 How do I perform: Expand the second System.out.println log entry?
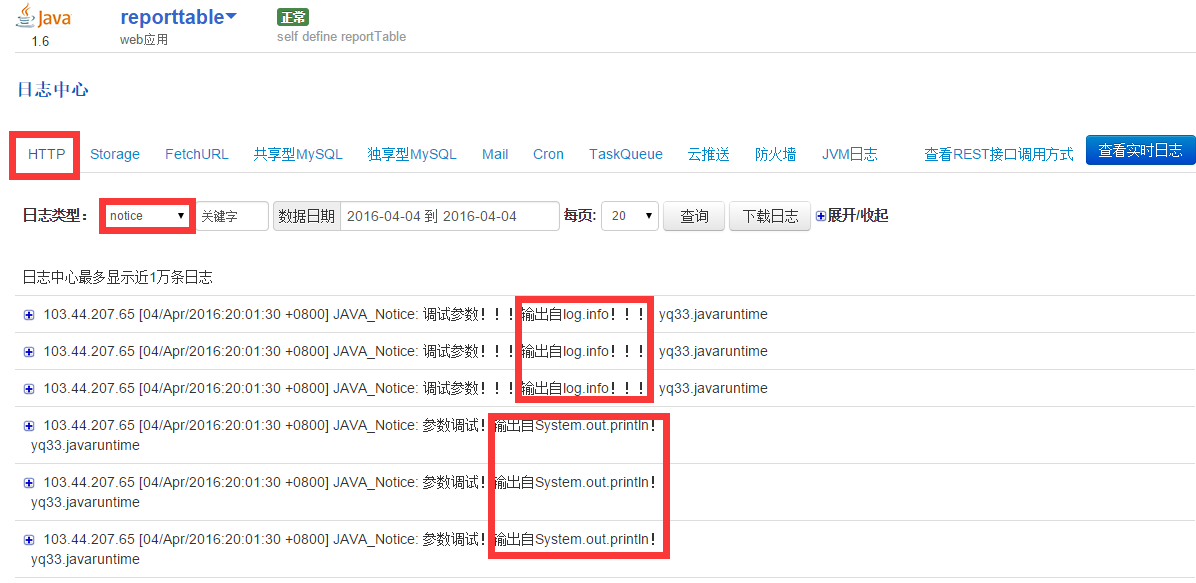tap(29, 483)
